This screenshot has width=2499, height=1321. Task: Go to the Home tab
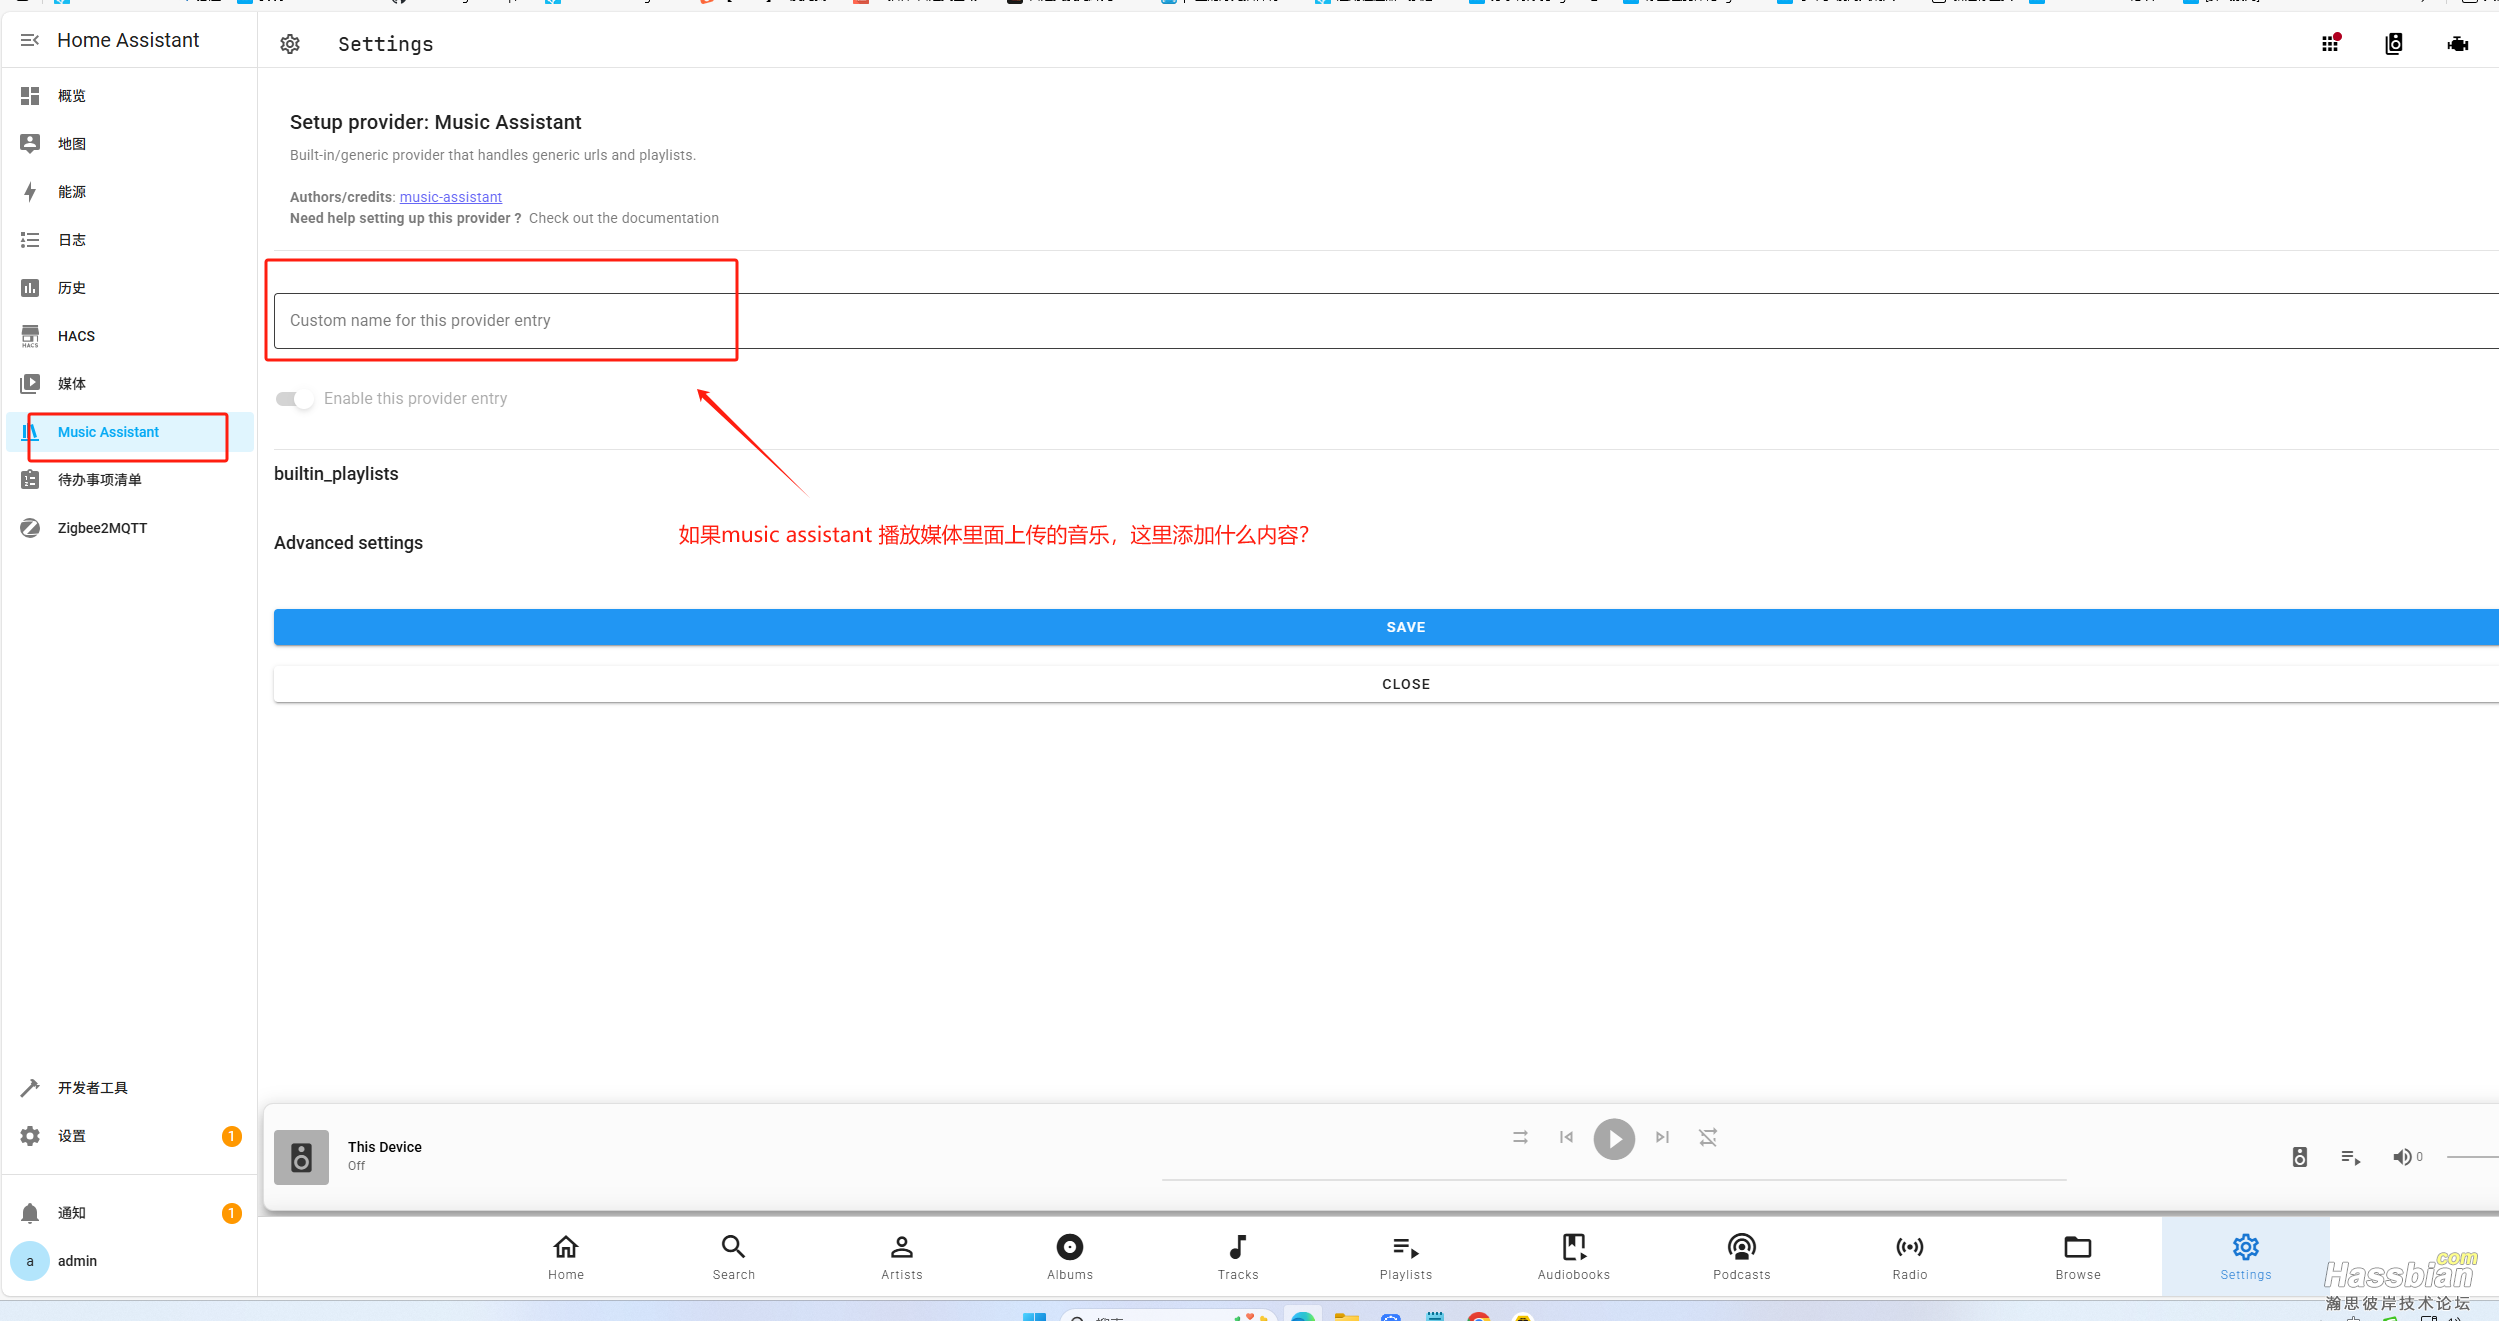pyautogui.click(x=566, y=1257)
